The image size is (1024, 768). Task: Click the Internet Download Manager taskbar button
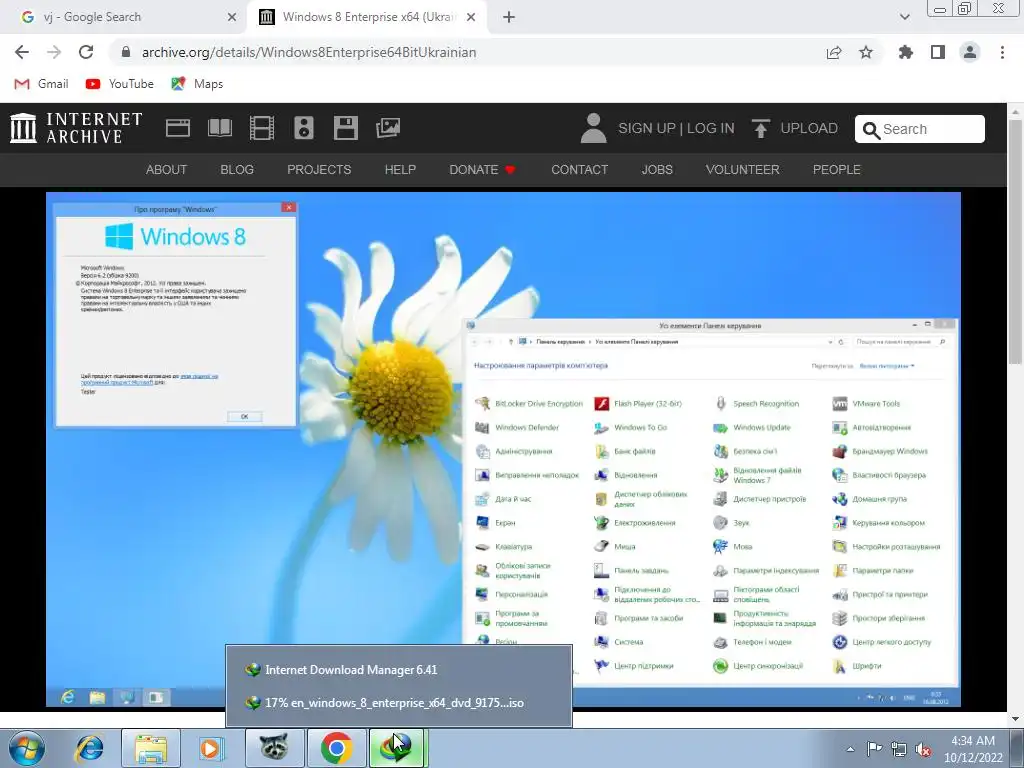coord(398,748)
